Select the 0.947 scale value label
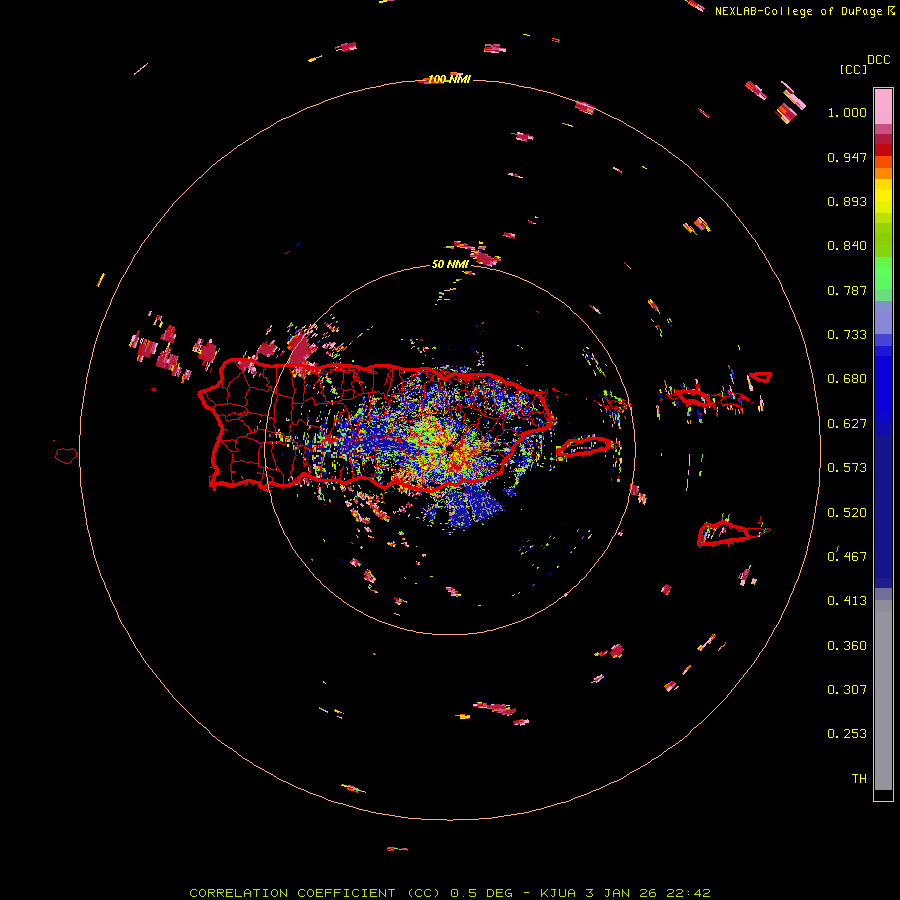This screenshot has width=900, height=900. (847, 157)
